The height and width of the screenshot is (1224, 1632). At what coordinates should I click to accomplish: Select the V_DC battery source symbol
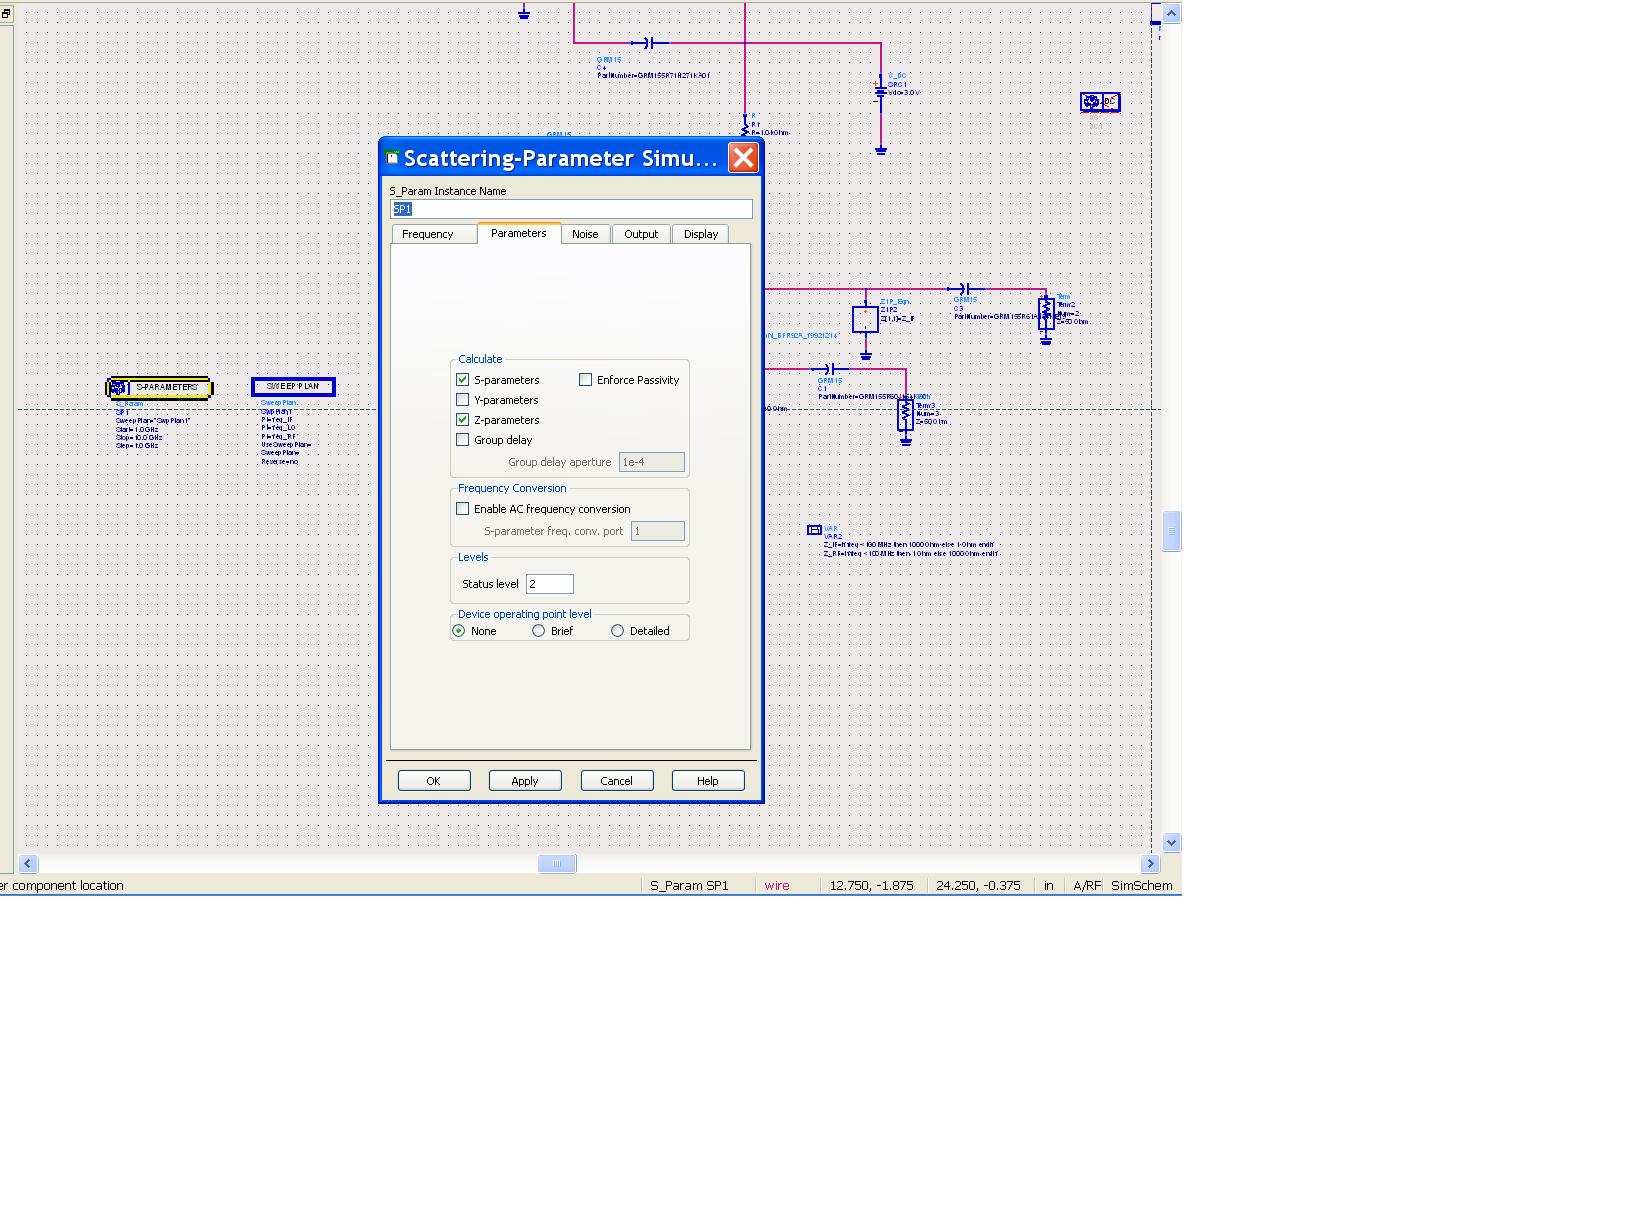click(880, 91)
